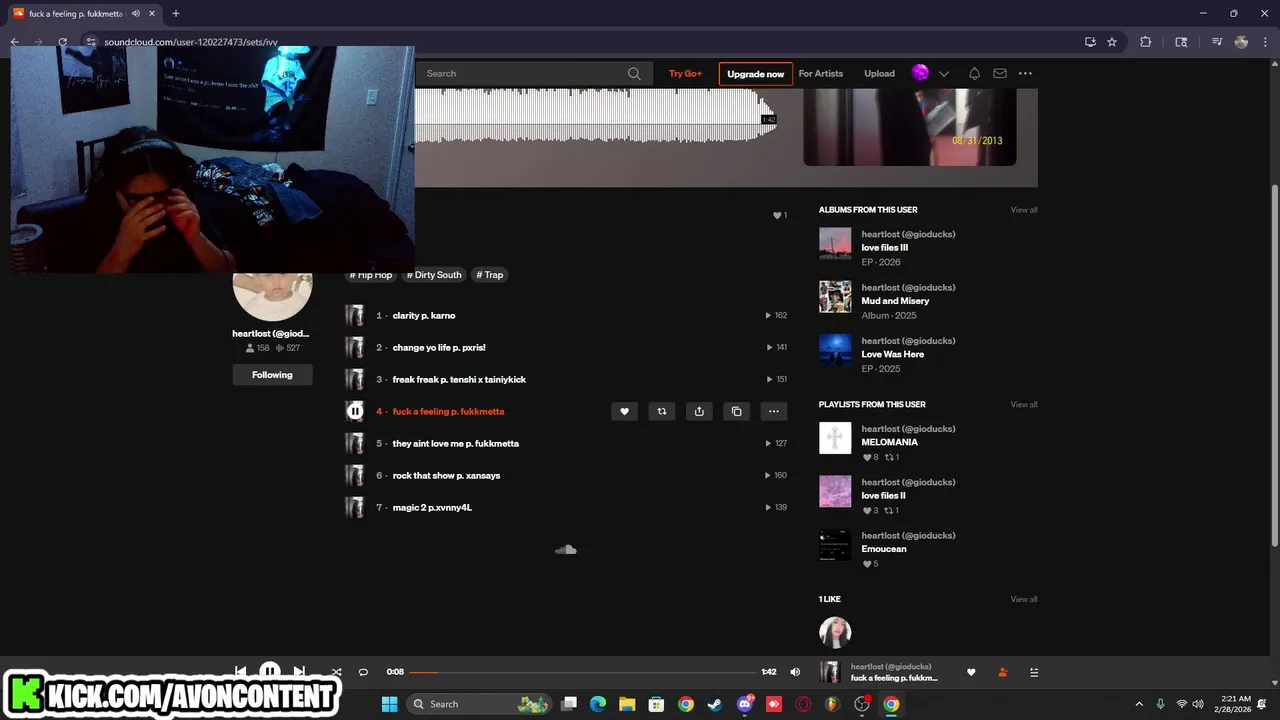The width and height of the screenshot is (1280, 720).
Task: Open the love files III EP
Action: click(x=885, y=248)
